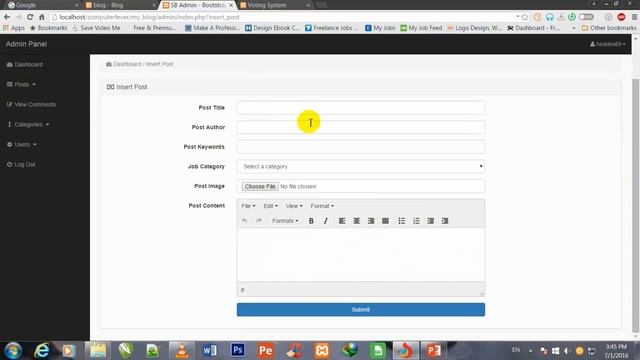Open the user account dropdown in header
Screen dimensions: 640x360
coord(608,44)
